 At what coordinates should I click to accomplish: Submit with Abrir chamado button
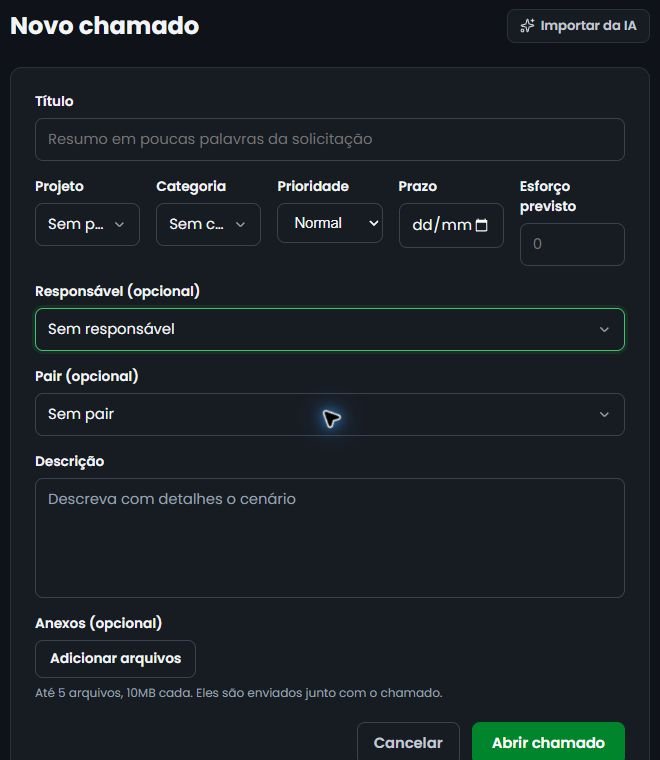pyautogui.click(x=548, y=743)
